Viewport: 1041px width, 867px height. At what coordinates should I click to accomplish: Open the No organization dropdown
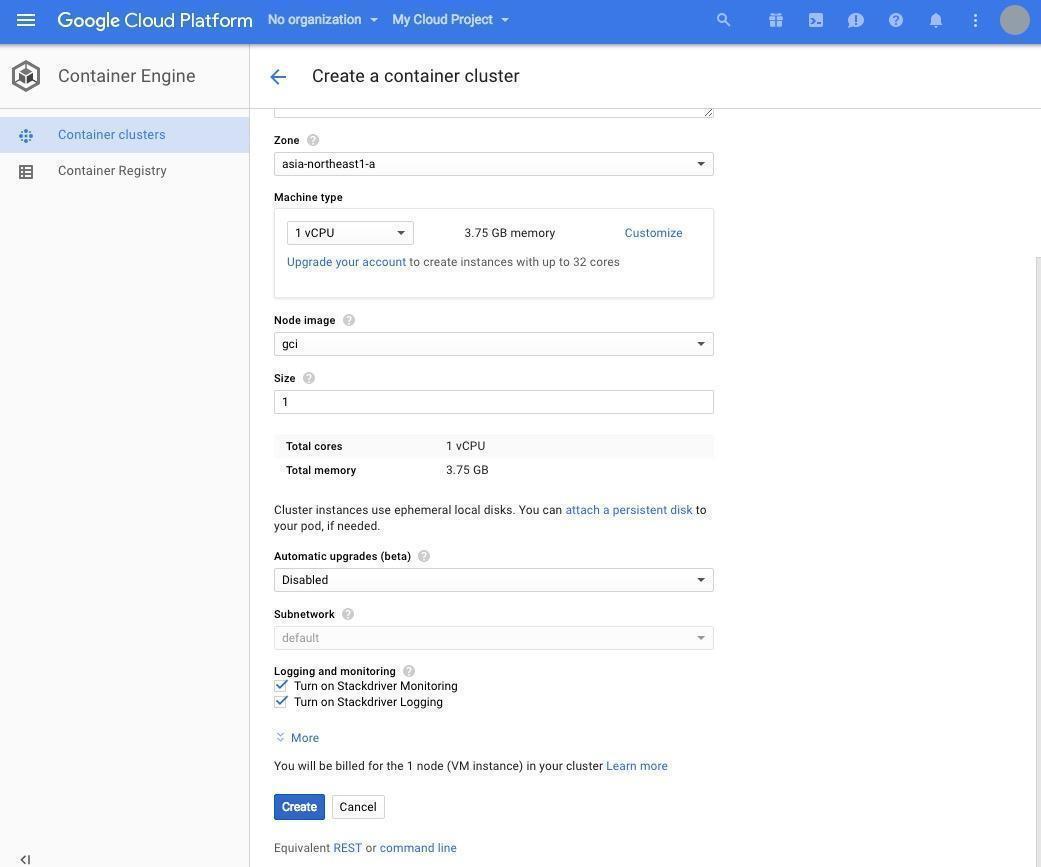pos(323,20)
